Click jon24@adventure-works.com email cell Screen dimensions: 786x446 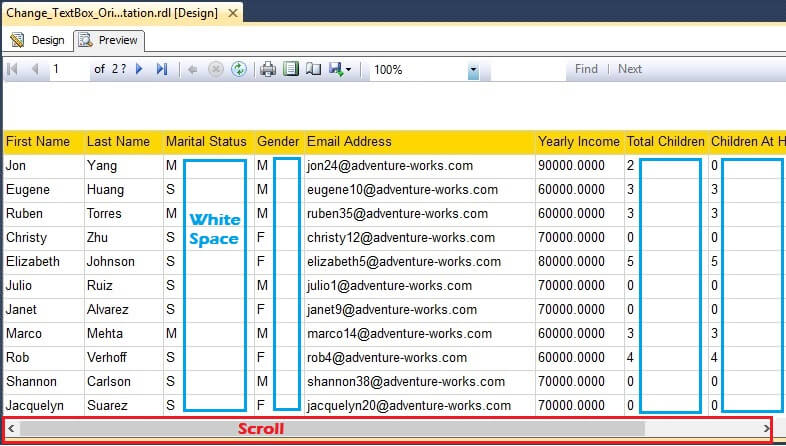pos(420,166)
